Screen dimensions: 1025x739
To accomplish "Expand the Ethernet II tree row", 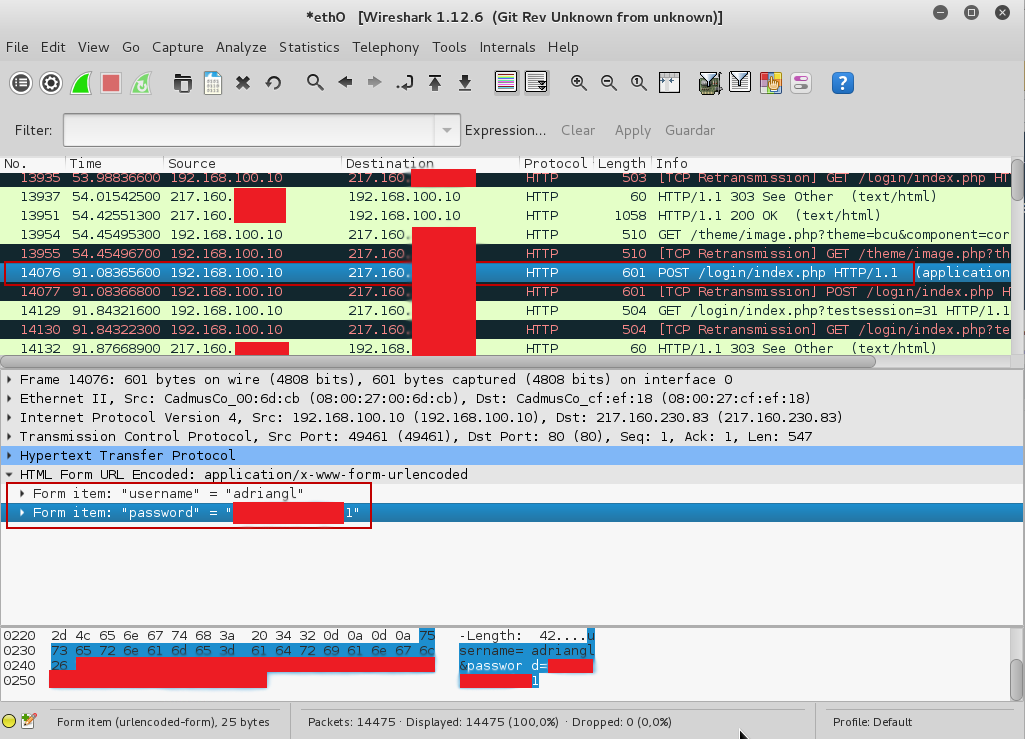I will [10, 398].
